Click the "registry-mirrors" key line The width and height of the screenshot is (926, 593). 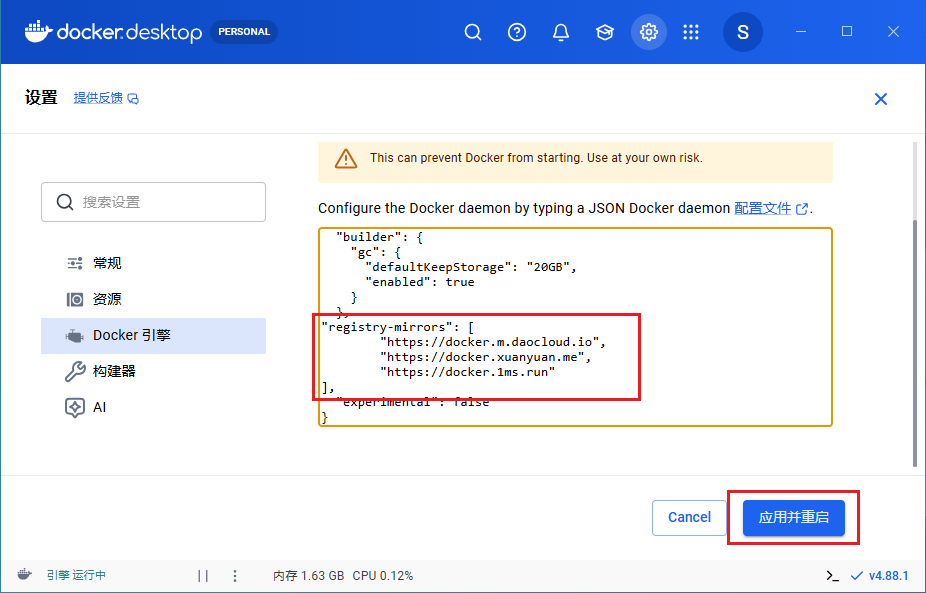point(397,327)
